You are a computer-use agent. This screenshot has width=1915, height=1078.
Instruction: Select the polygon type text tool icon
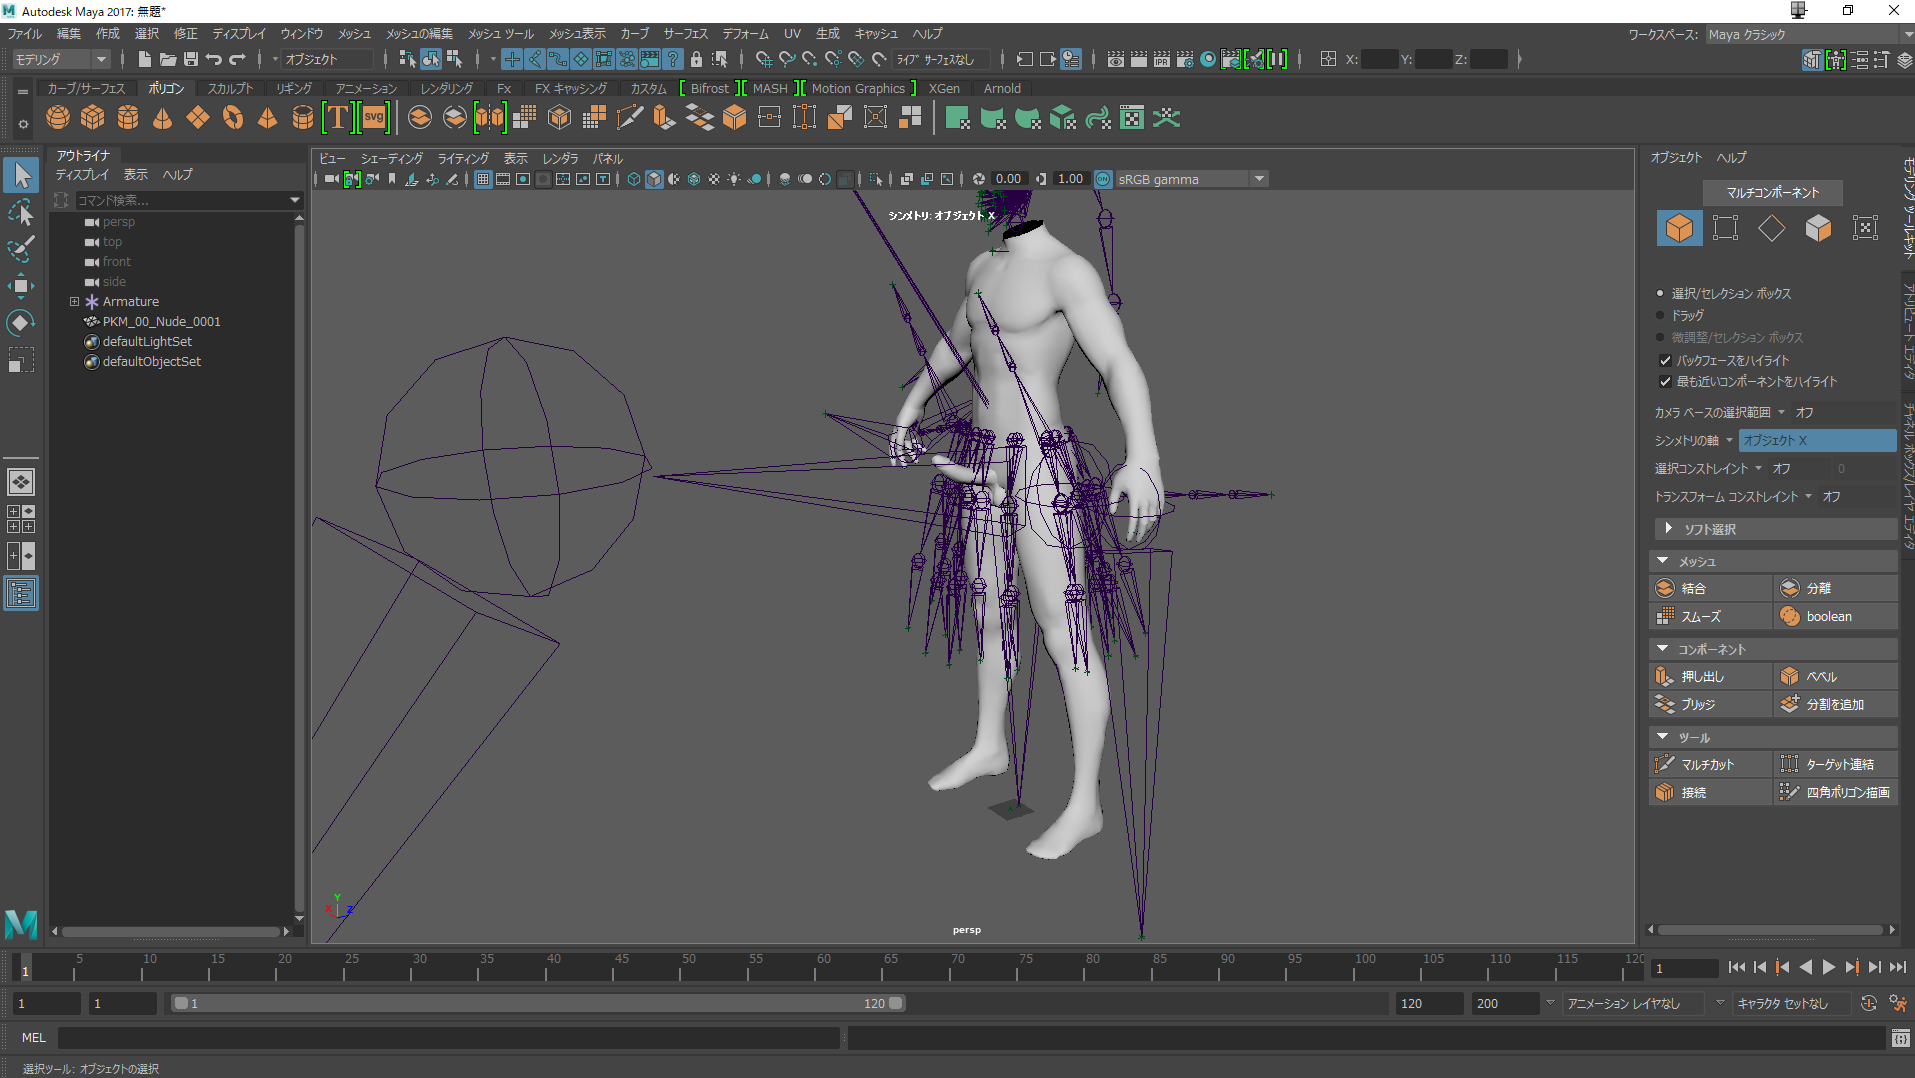[338, 118]
